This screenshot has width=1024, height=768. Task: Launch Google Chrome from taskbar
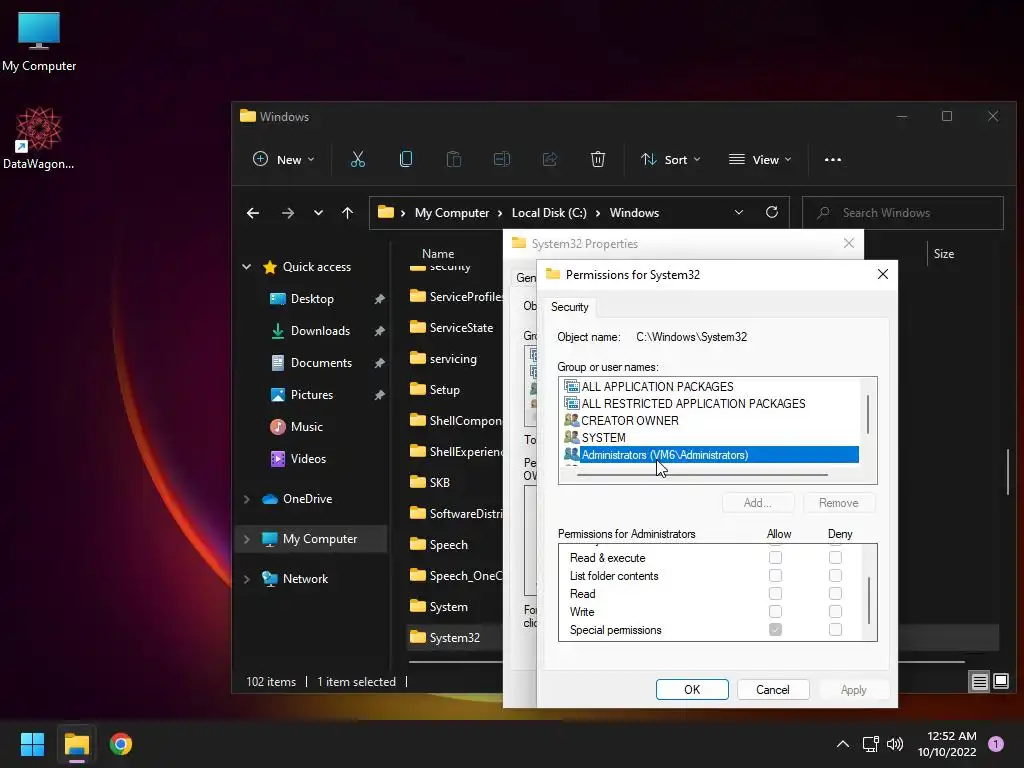(121, 744)
